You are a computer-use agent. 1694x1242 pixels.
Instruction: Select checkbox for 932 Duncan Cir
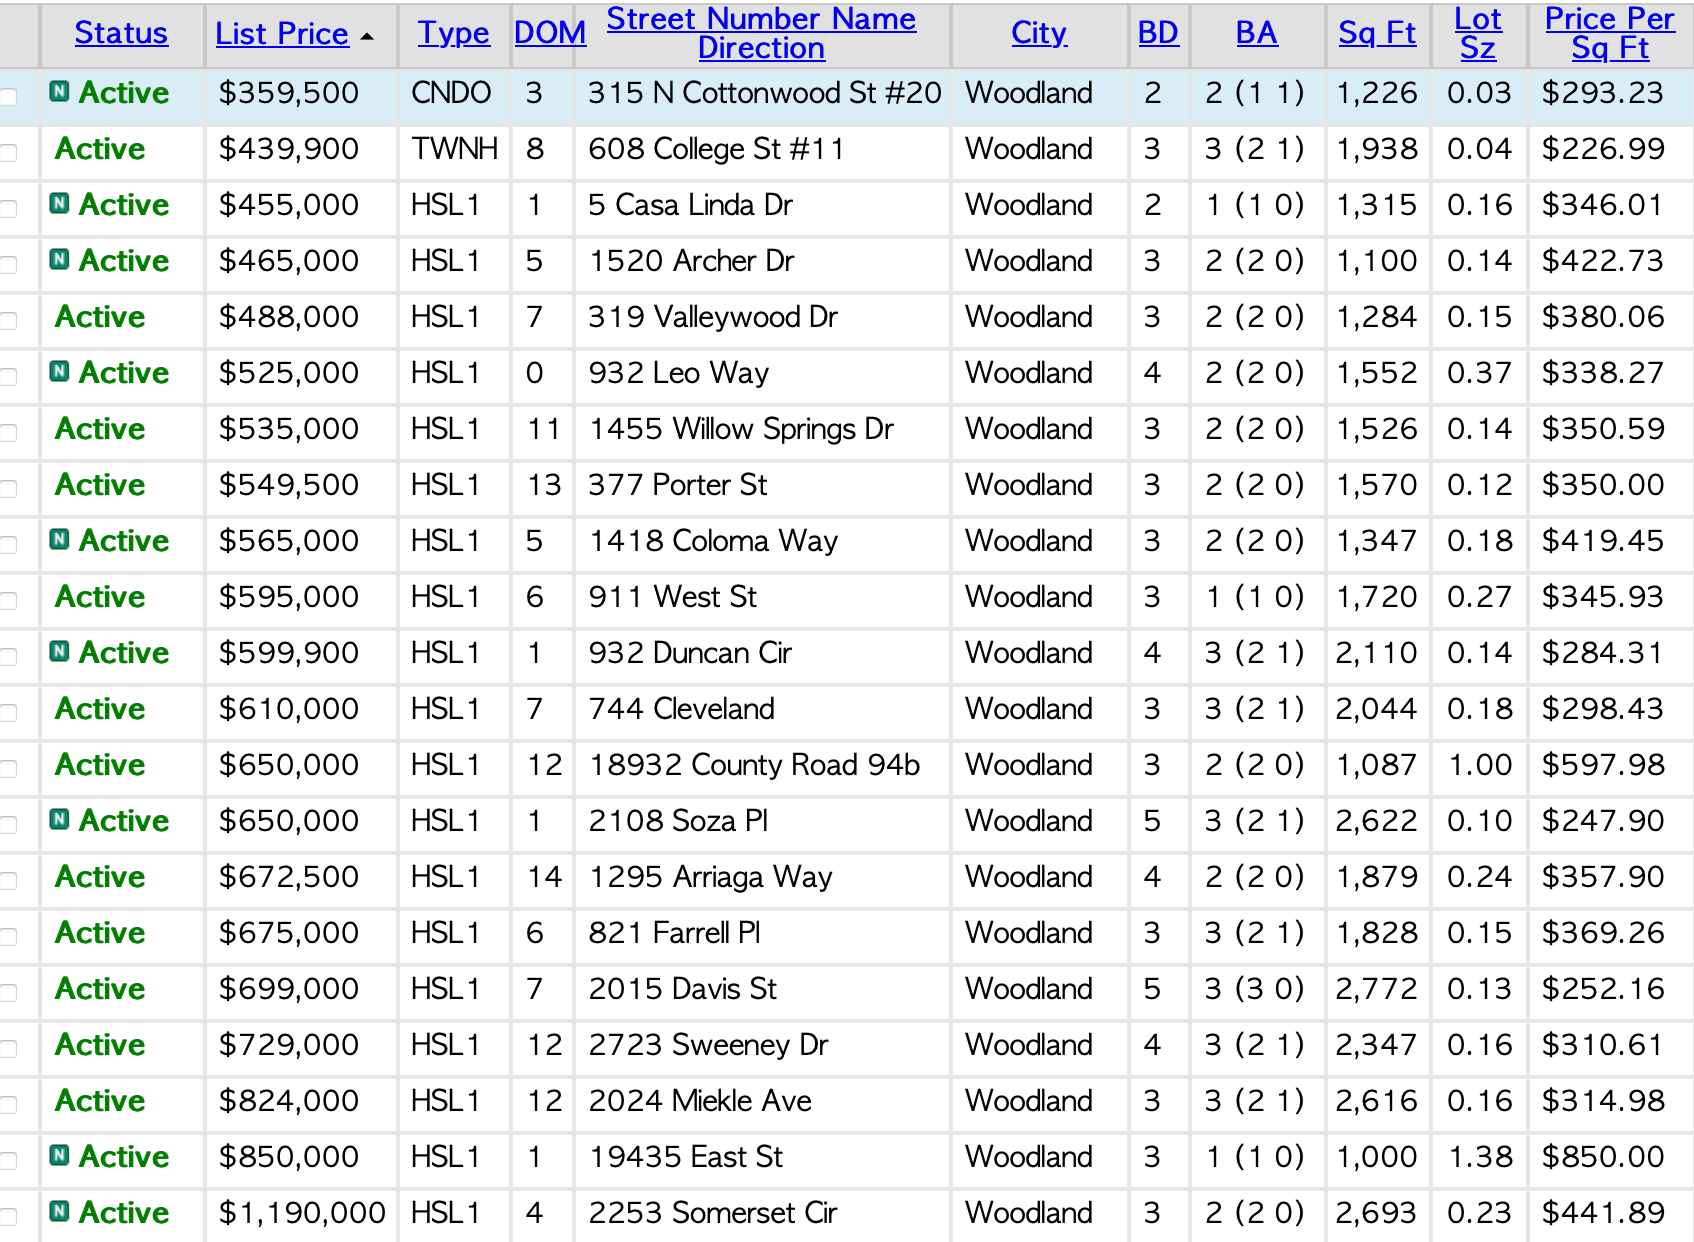tap(9, 657)
